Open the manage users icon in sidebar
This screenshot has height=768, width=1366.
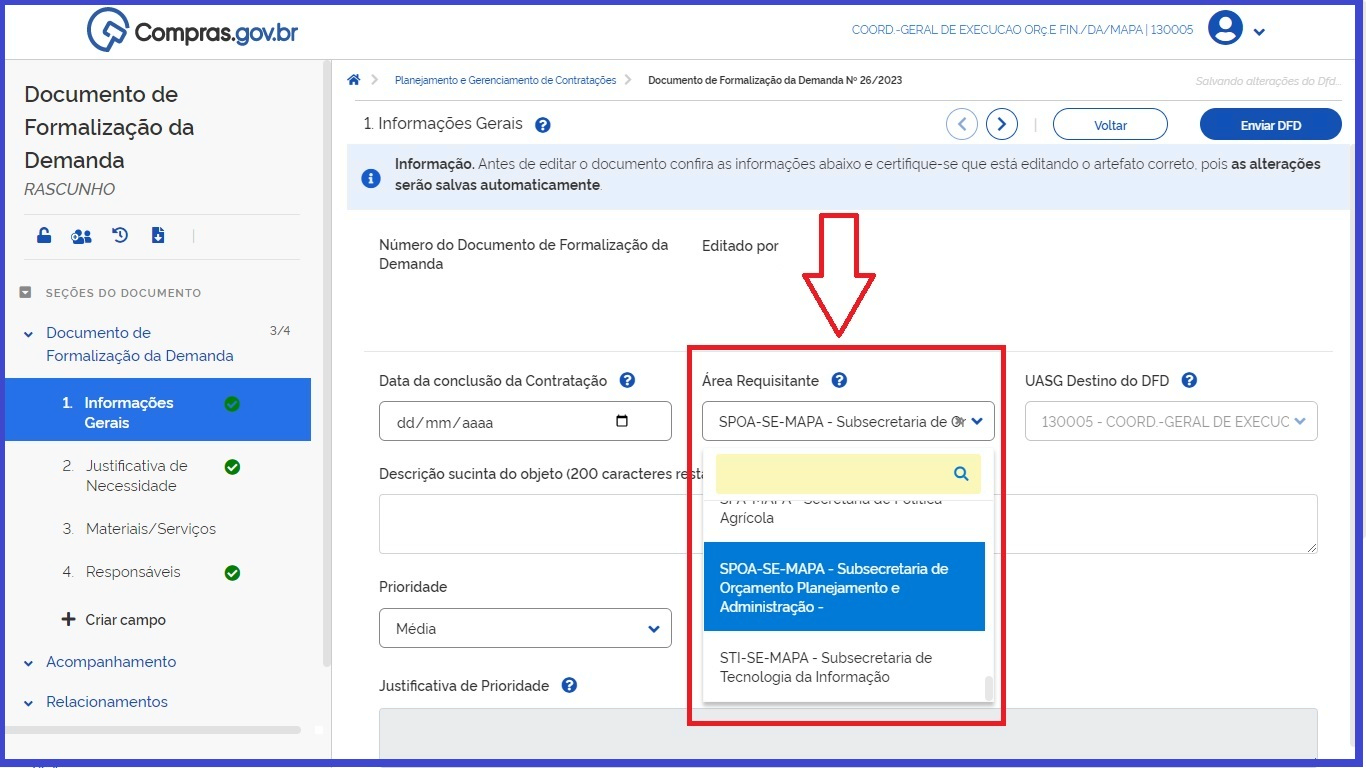pos(81,236)
